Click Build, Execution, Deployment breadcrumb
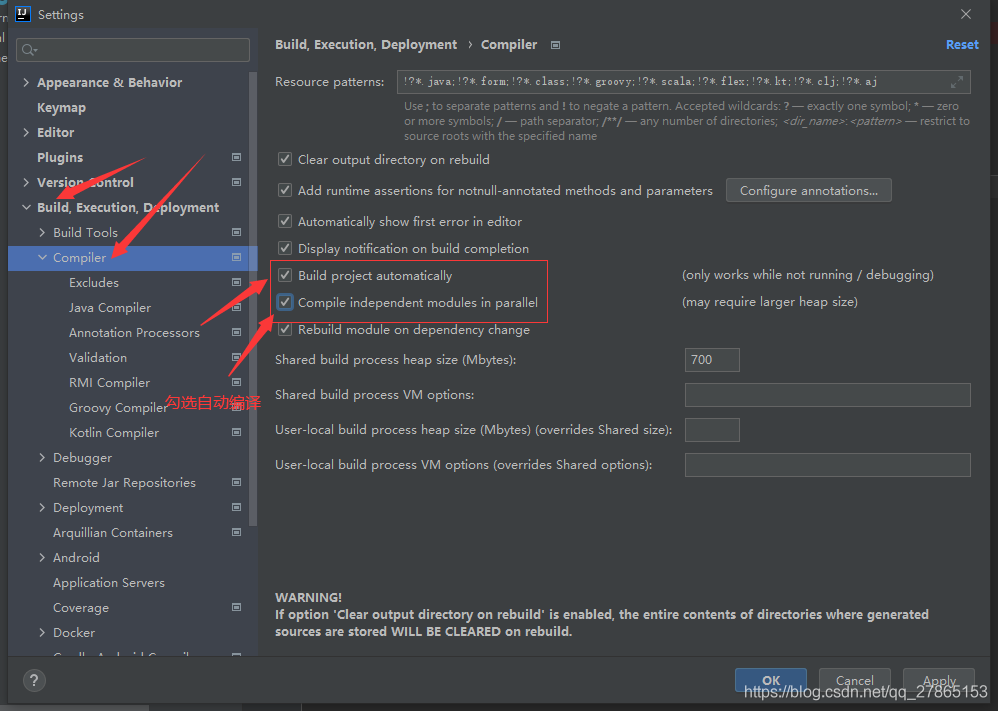The image size is (998, 711). pyautogui.click(x=366, y=45)
